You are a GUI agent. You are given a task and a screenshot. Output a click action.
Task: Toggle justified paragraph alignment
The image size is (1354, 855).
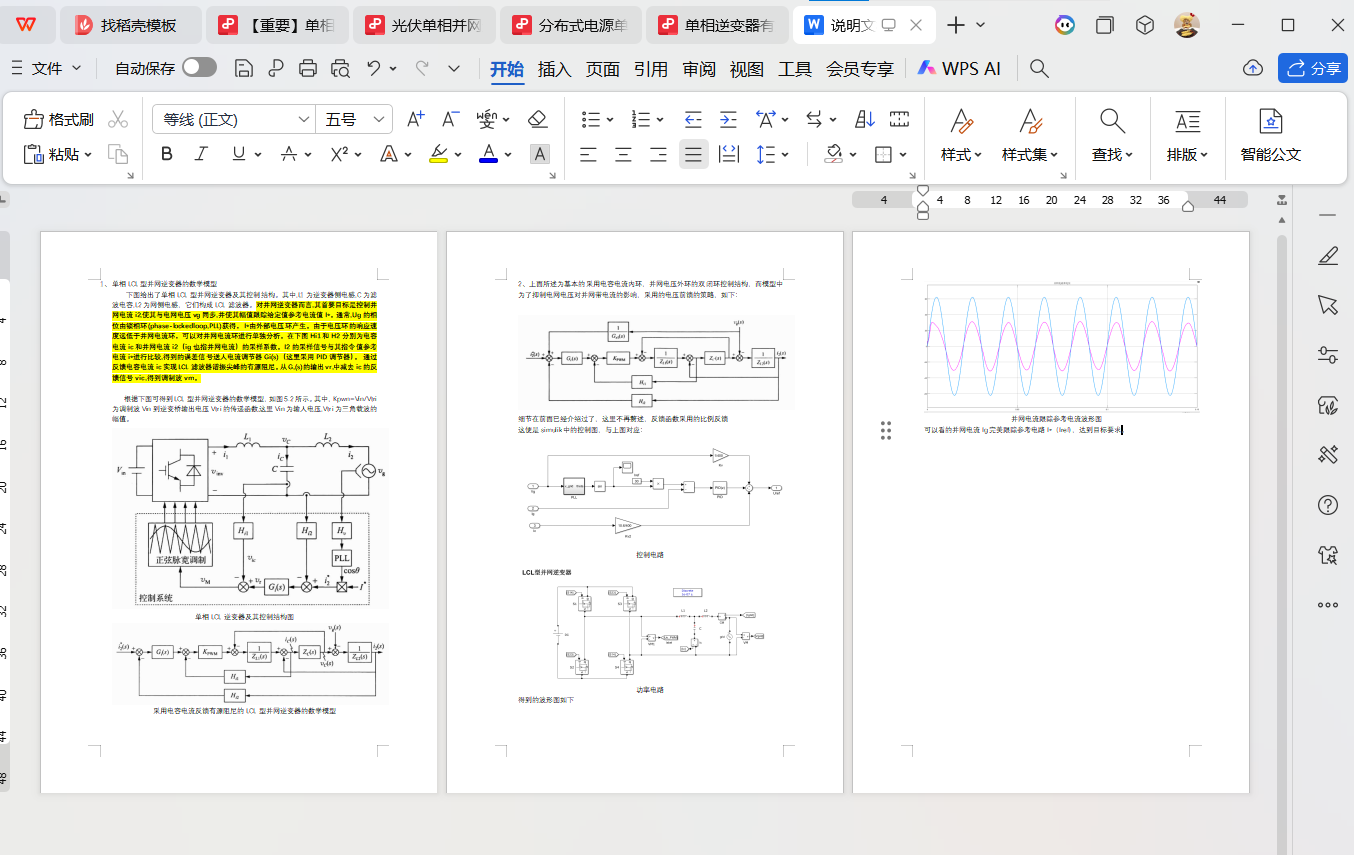(693, 154)
